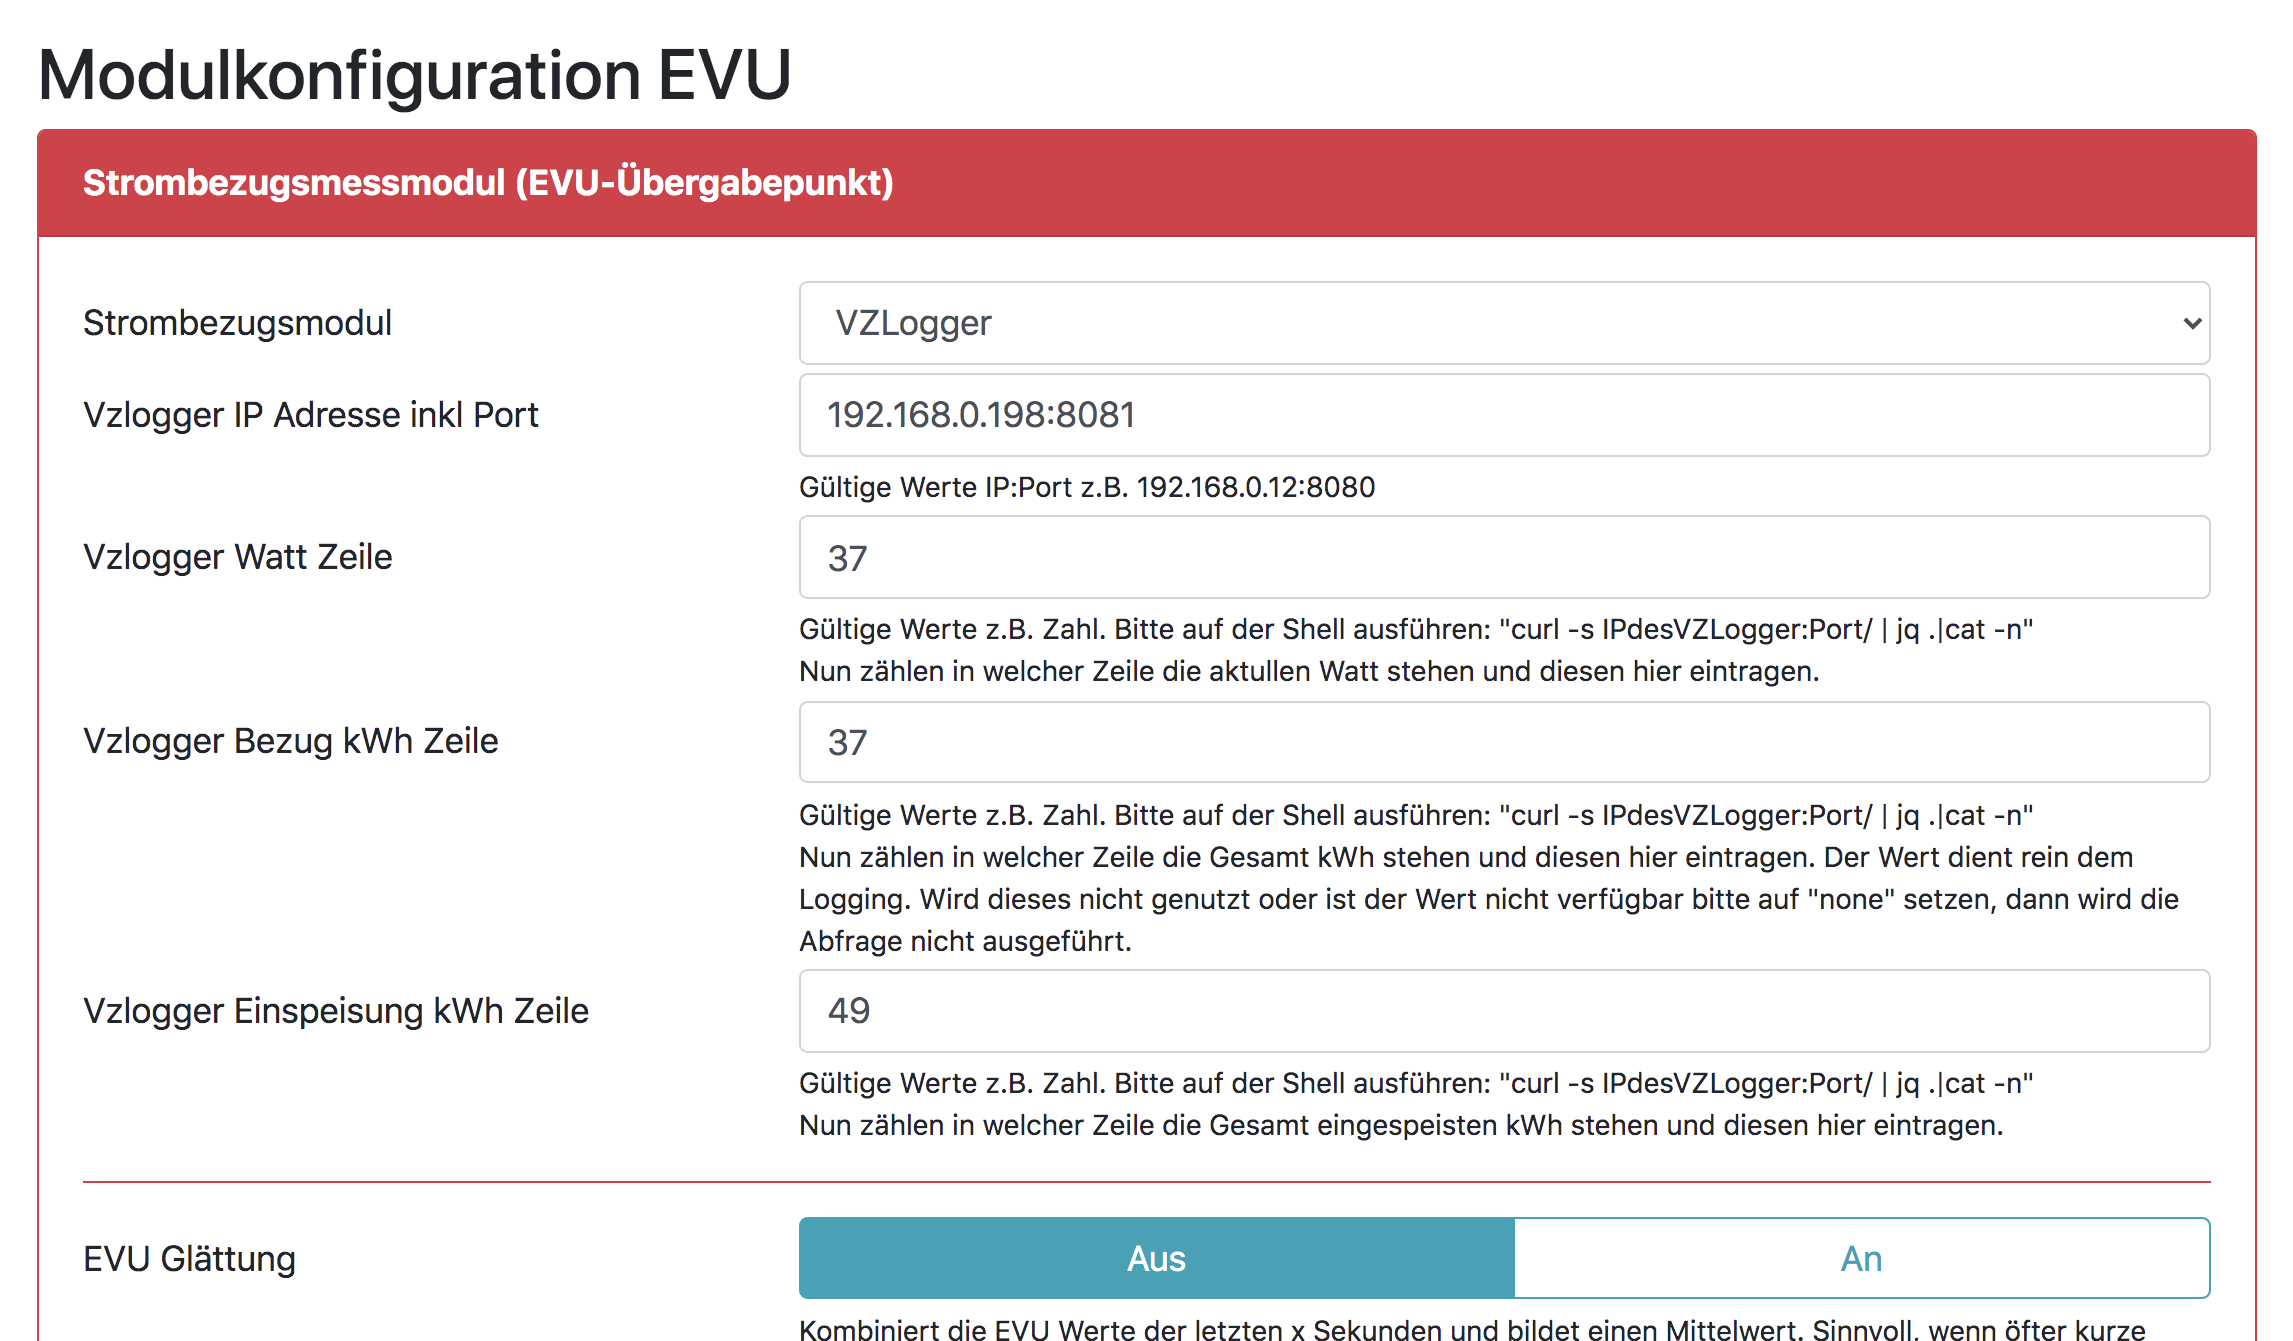Click the aktuellen Watt help text line
This screenshot has width=2293, height=1341.
[1308, 671]
